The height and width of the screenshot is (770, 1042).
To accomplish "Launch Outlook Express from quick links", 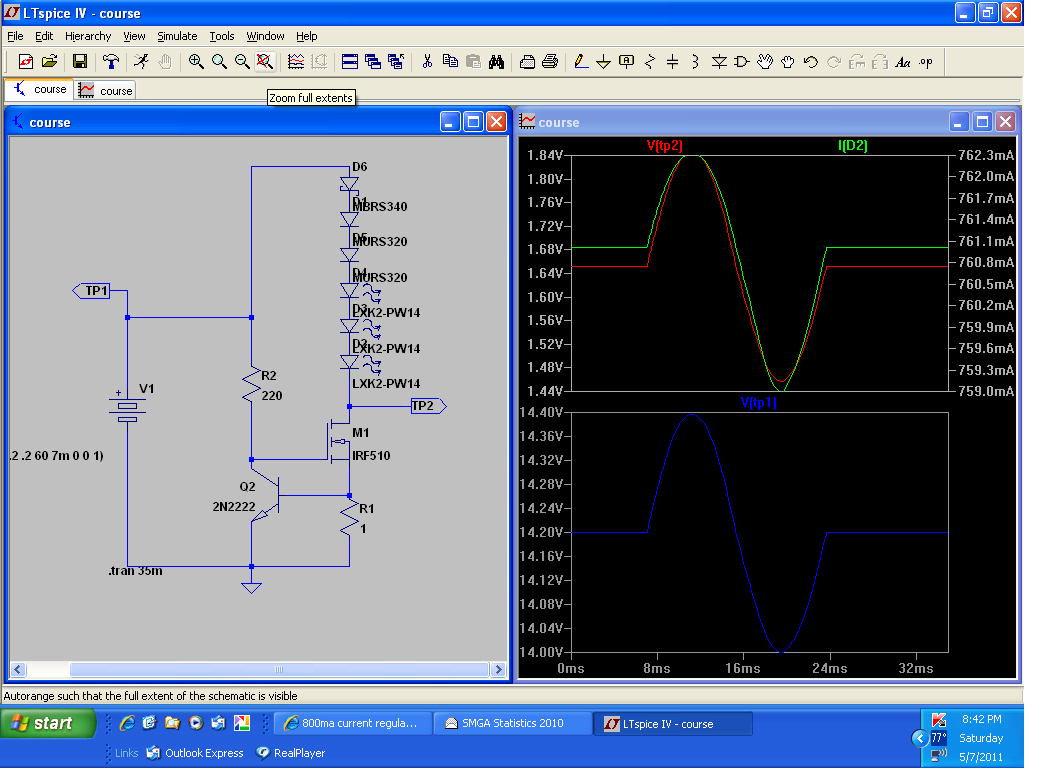I will coord(195,753).
